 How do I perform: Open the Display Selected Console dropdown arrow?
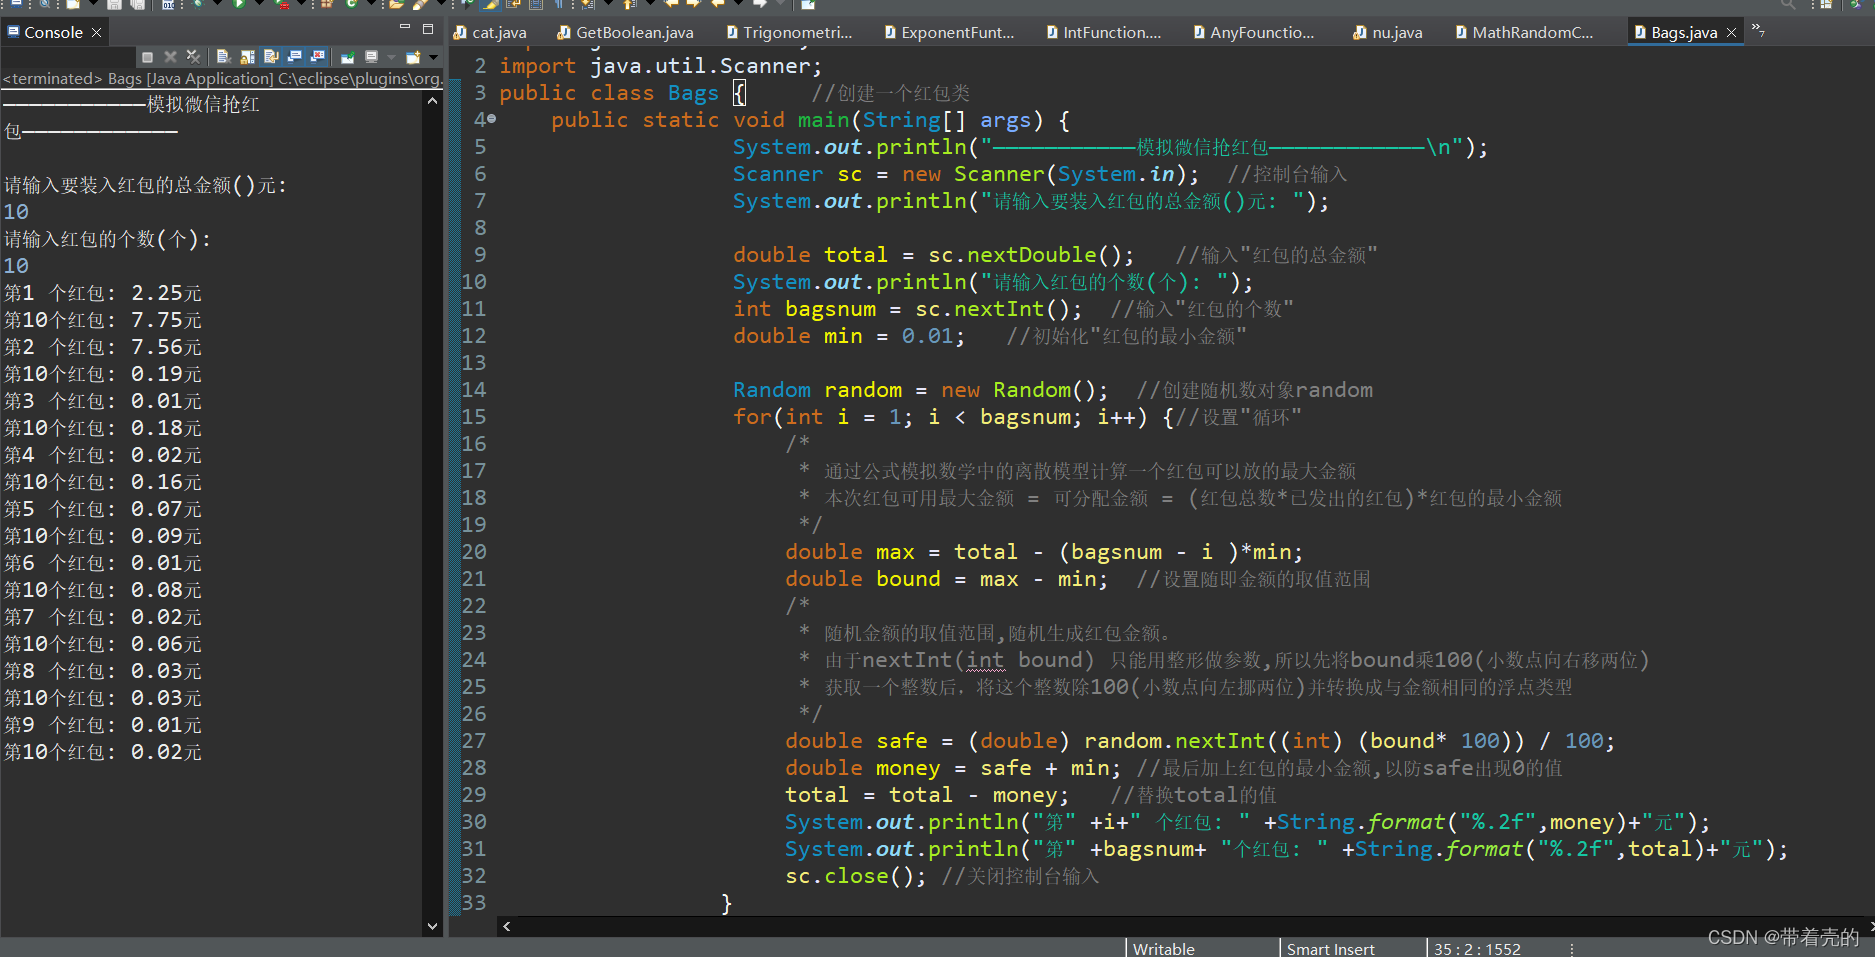(x=391, y=57)
